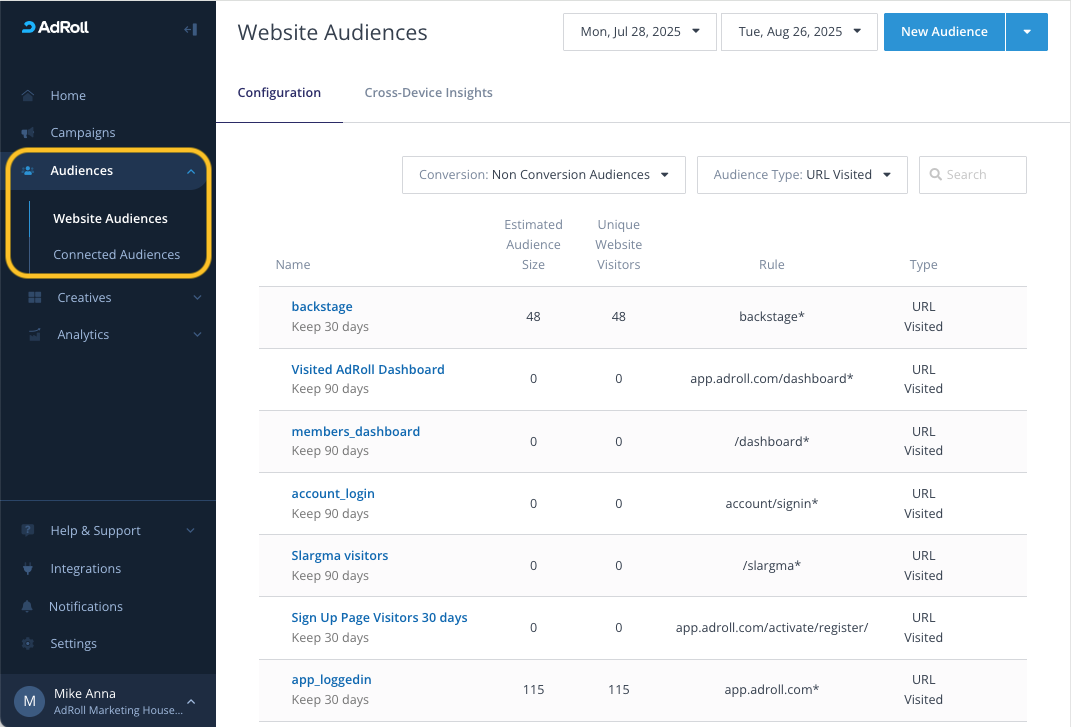Open the Conversion filter dropdown
This screenshot has width=1071, height=727.
tap(543, 175)
